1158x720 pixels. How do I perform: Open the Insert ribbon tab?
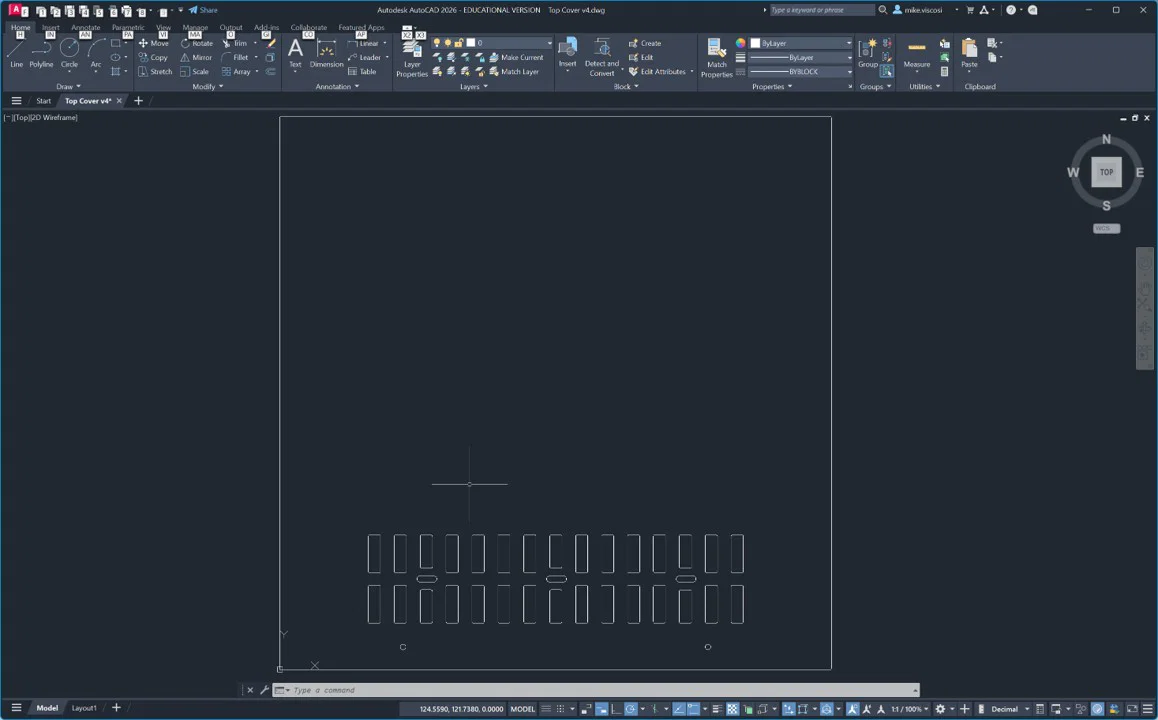50,27
